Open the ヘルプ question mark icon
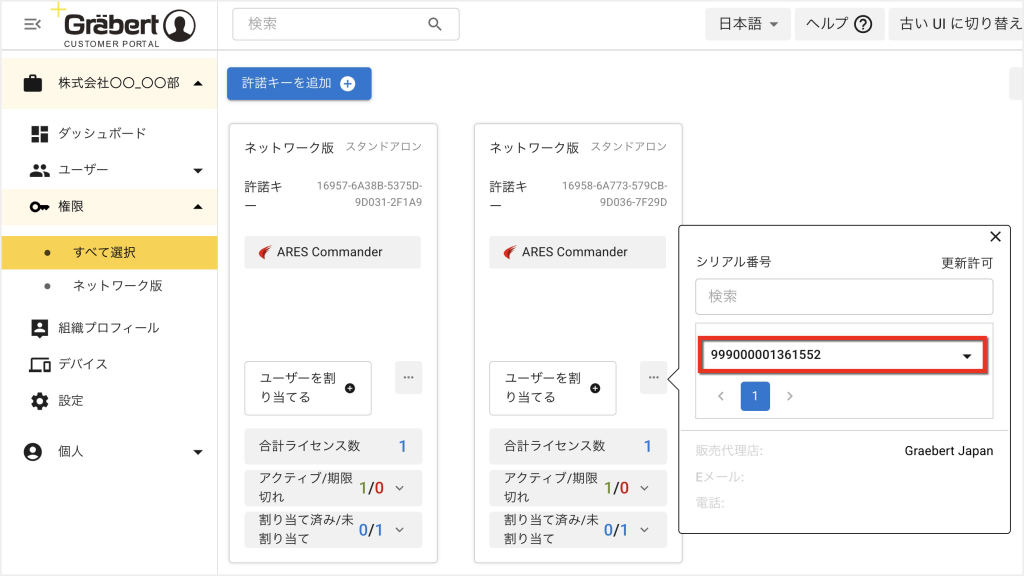This screenshot has width=1024, height=576. [863, 24]
